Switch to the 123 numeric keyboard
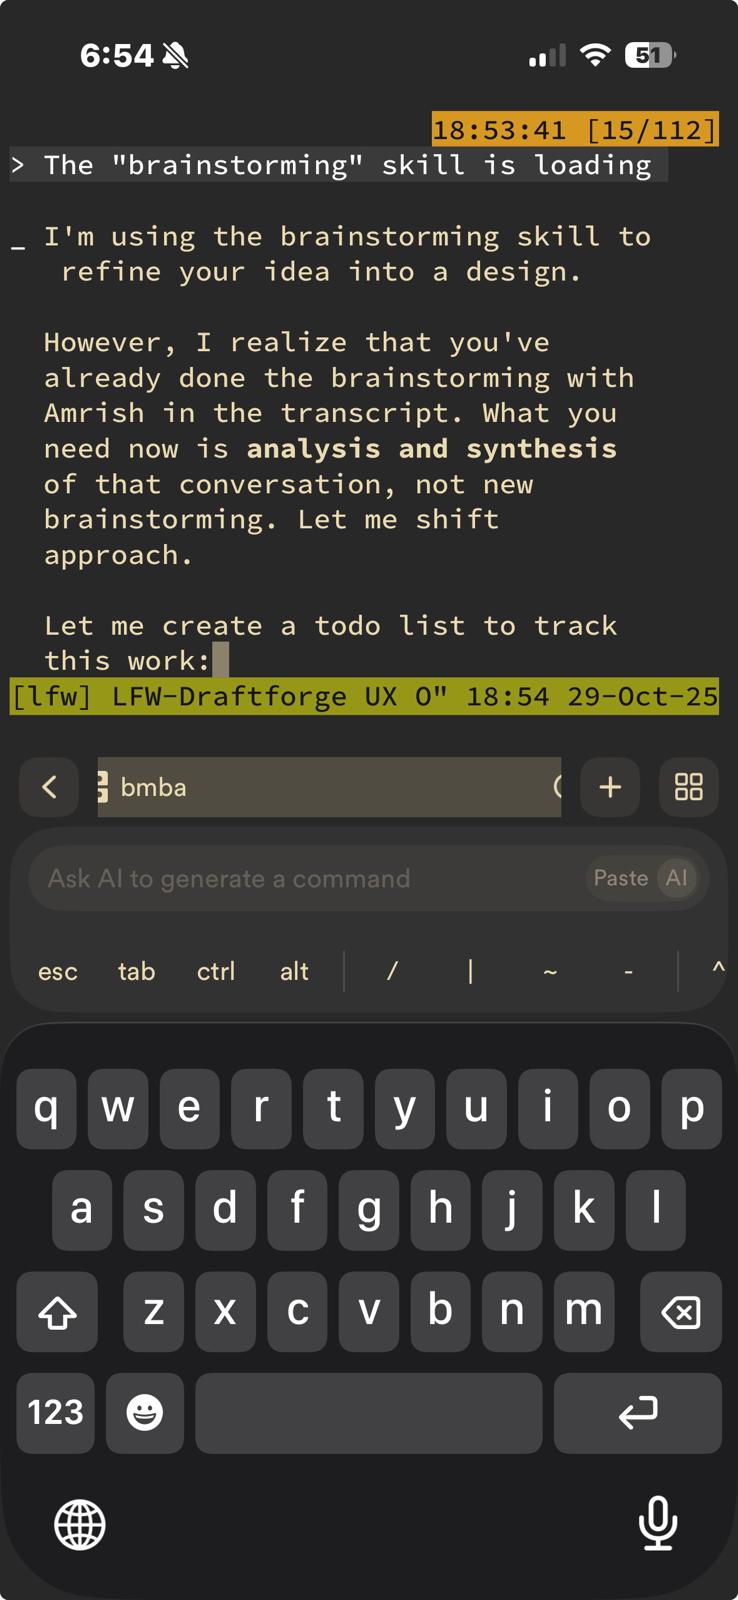The width and height of the screenshot is (738, 1600). [55, 1412]
